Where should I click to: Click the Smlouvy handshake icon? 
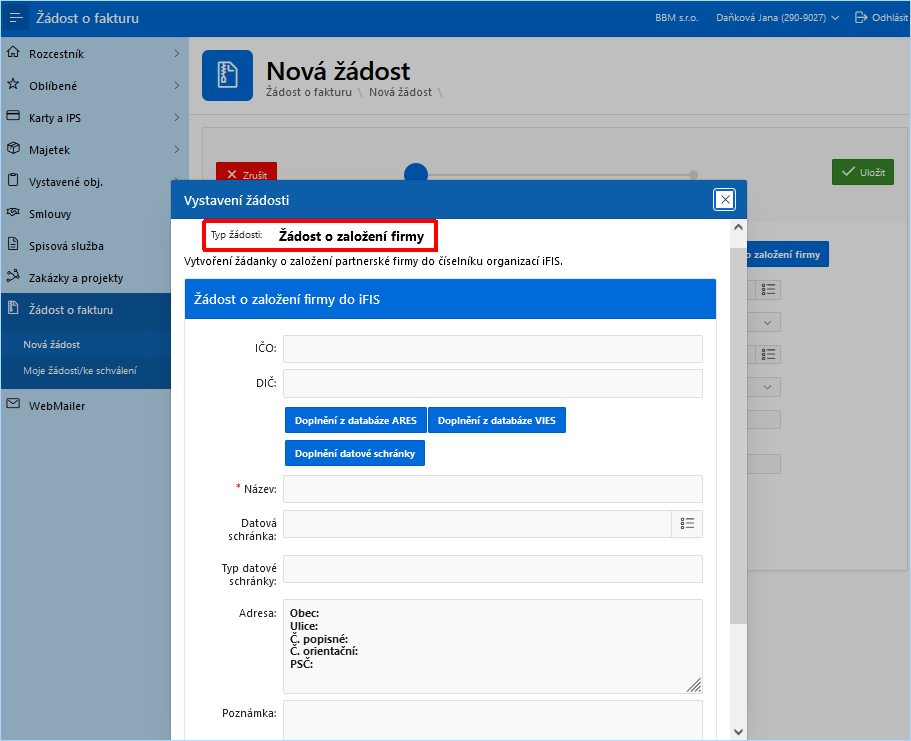click(x=13, y=213)
